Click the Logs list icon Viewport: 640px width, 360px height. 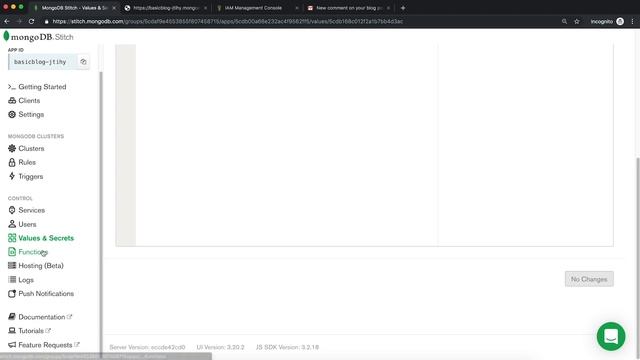tap(12, 280)
